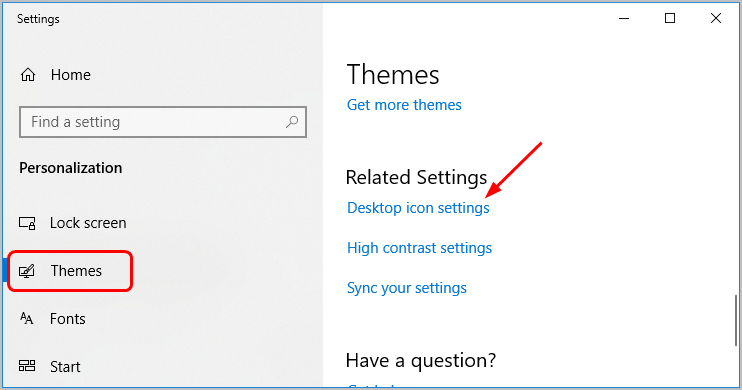Open Get more themes link
Viewport: 742px width, 390px height.
[x=404, y=105]
